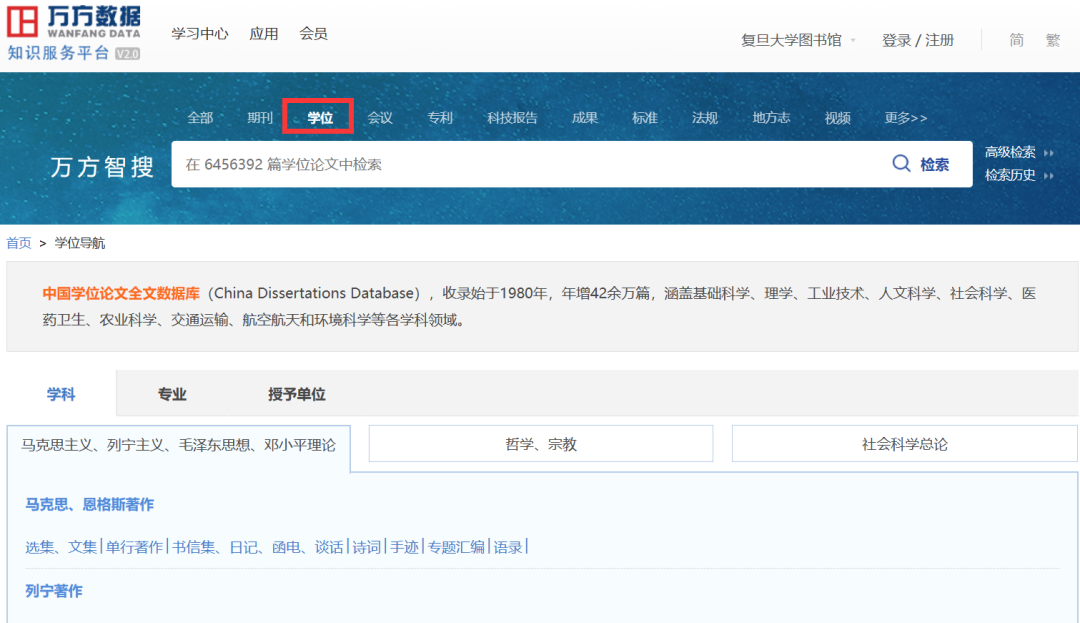Switch to the 专业 tab
The image size is (1080, 623).
pyautogui.click(x=172, y=394)
